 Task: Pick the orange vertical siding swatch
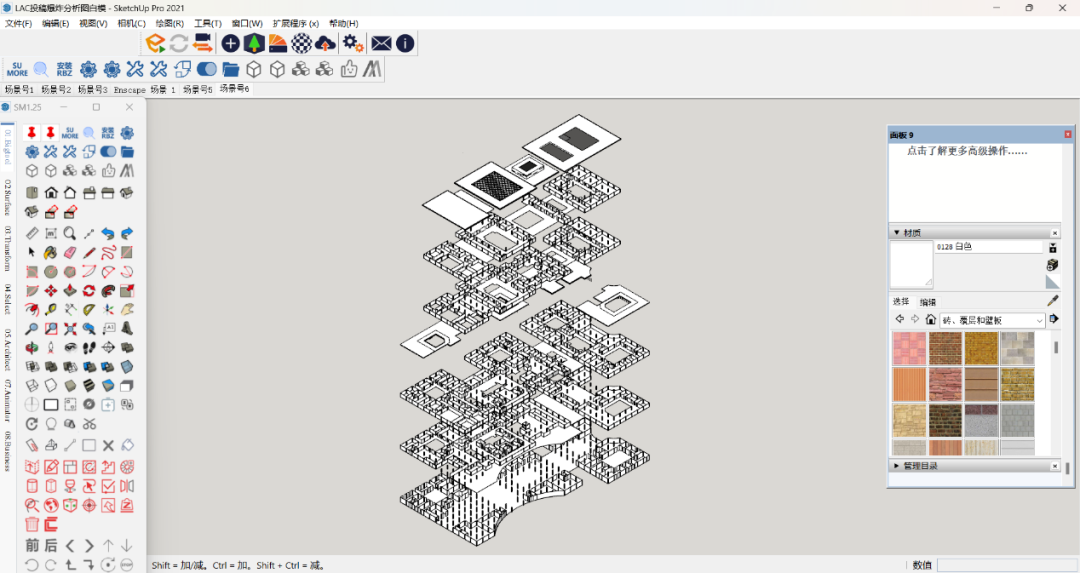(x=909, y=384)
